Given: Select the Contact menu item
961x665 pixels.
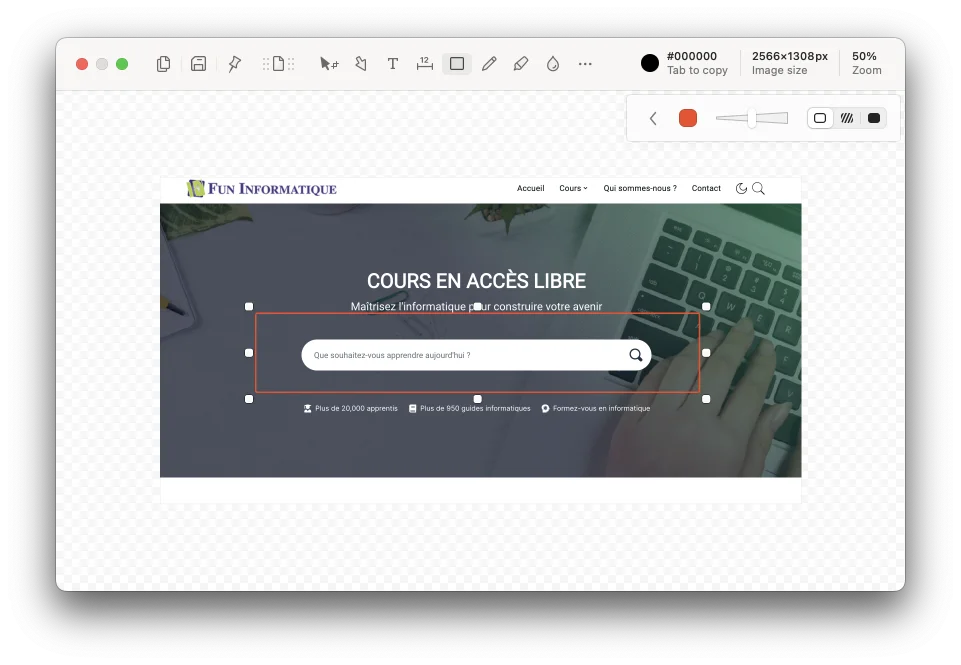Looking at the screenshot, I should [706, 188].
